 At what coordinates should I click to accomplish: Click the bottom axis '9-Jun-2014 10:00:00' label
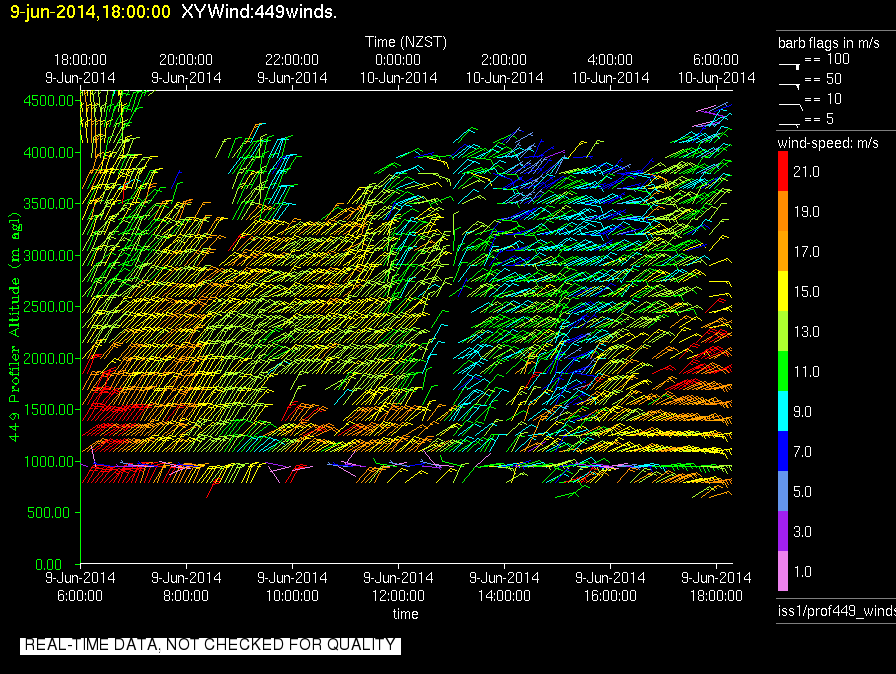(292, 587)
